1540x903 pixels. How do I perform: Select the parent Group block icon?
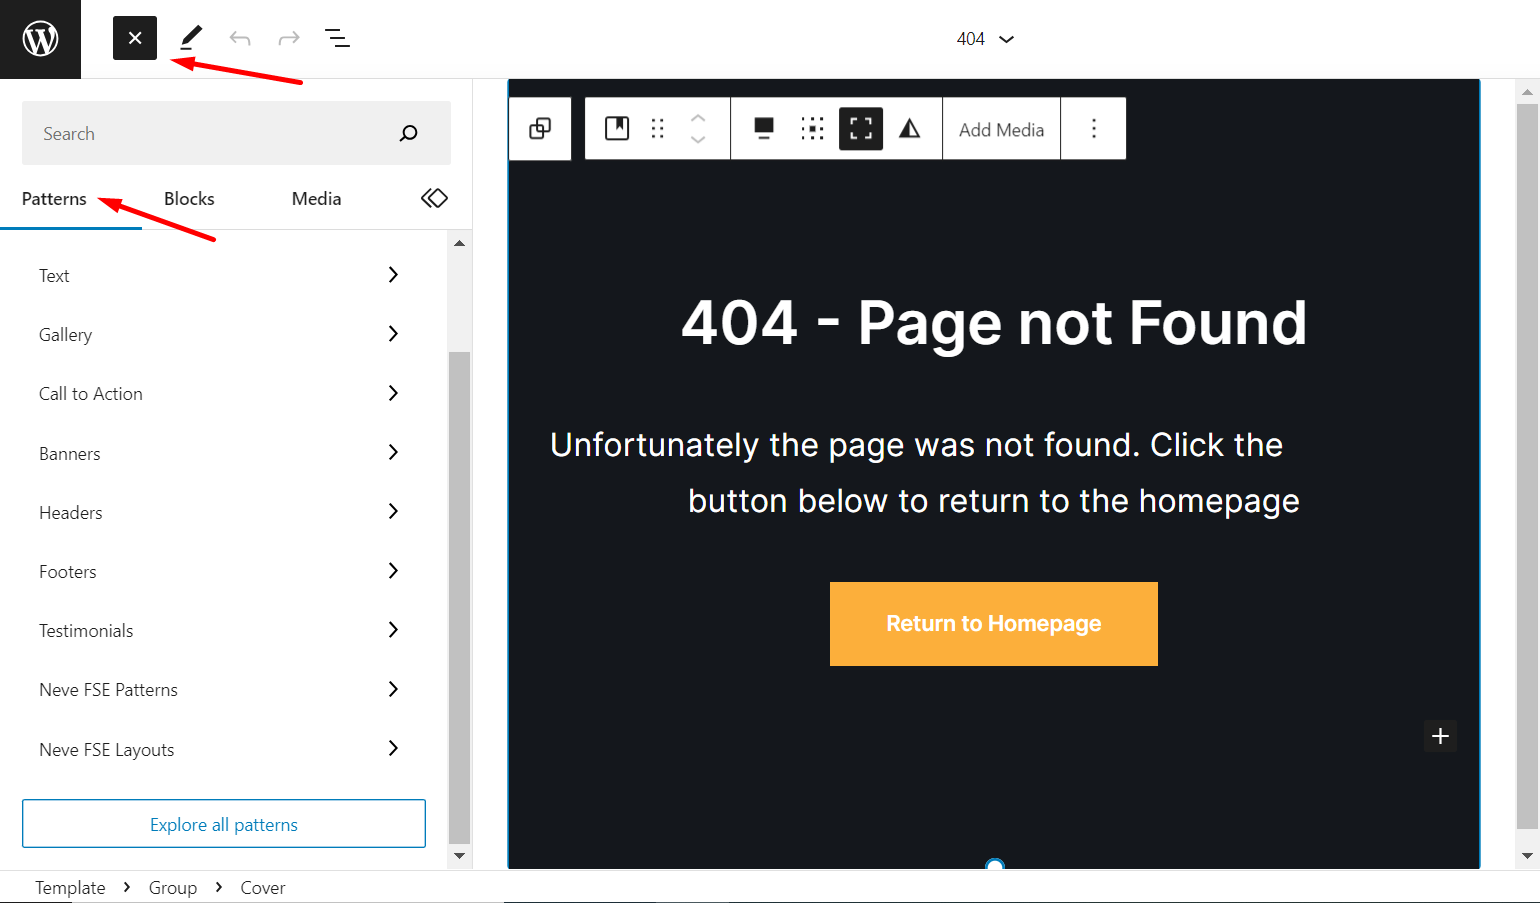point(540,128)
